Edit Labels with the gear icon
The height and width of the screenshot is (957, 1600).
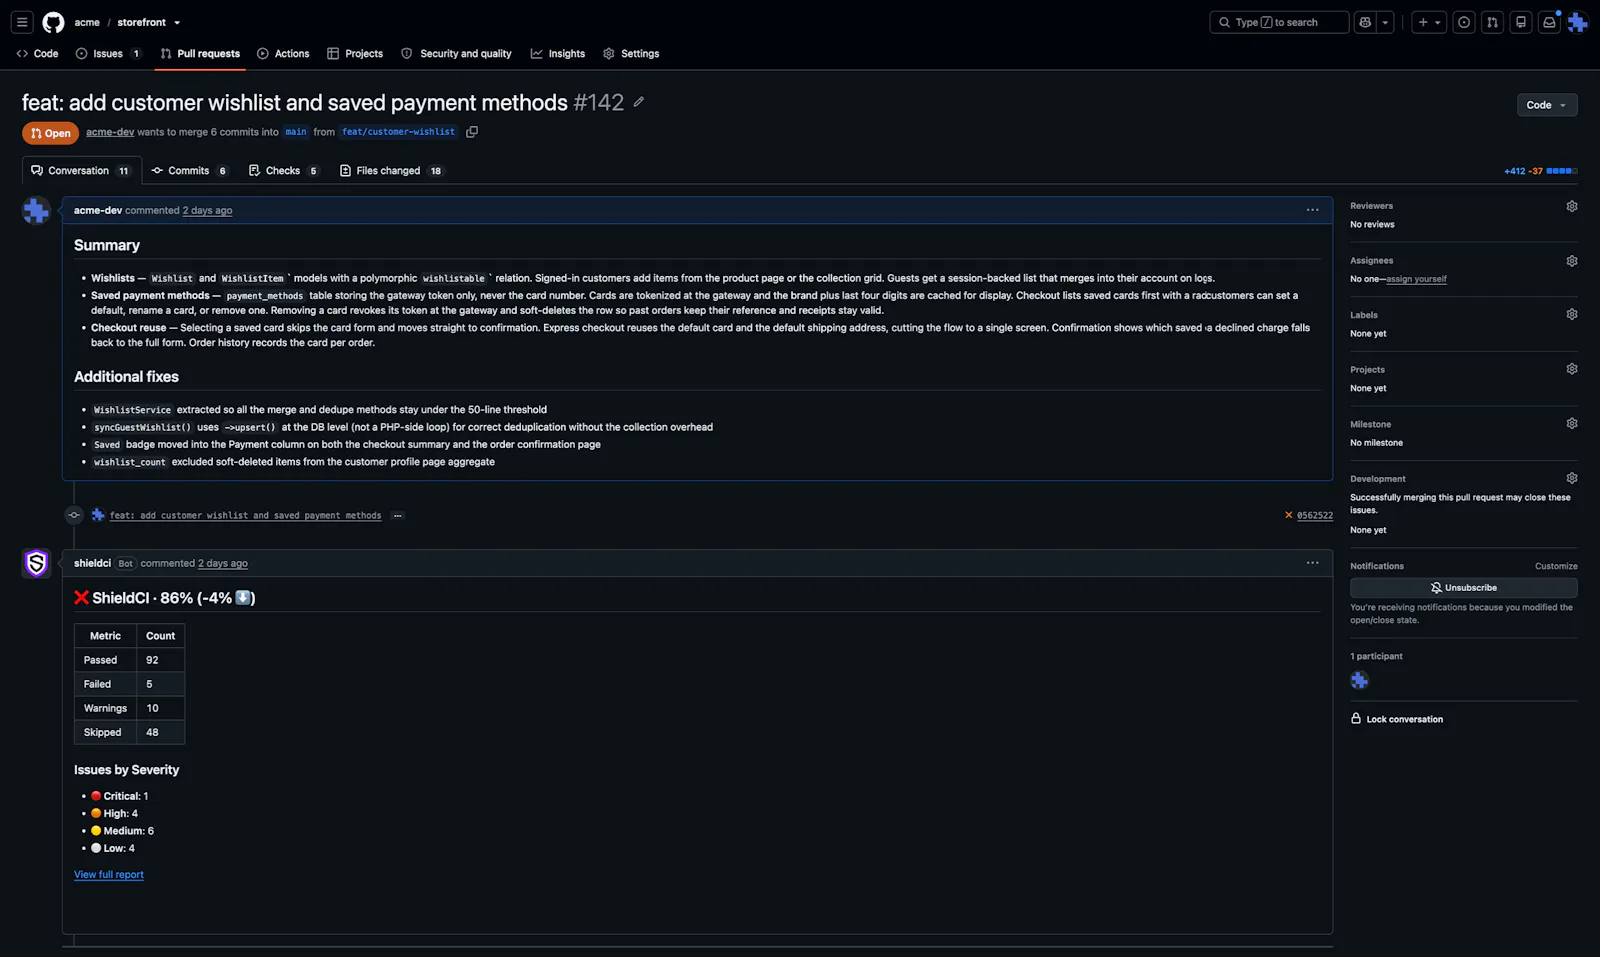click(1572, 314)
